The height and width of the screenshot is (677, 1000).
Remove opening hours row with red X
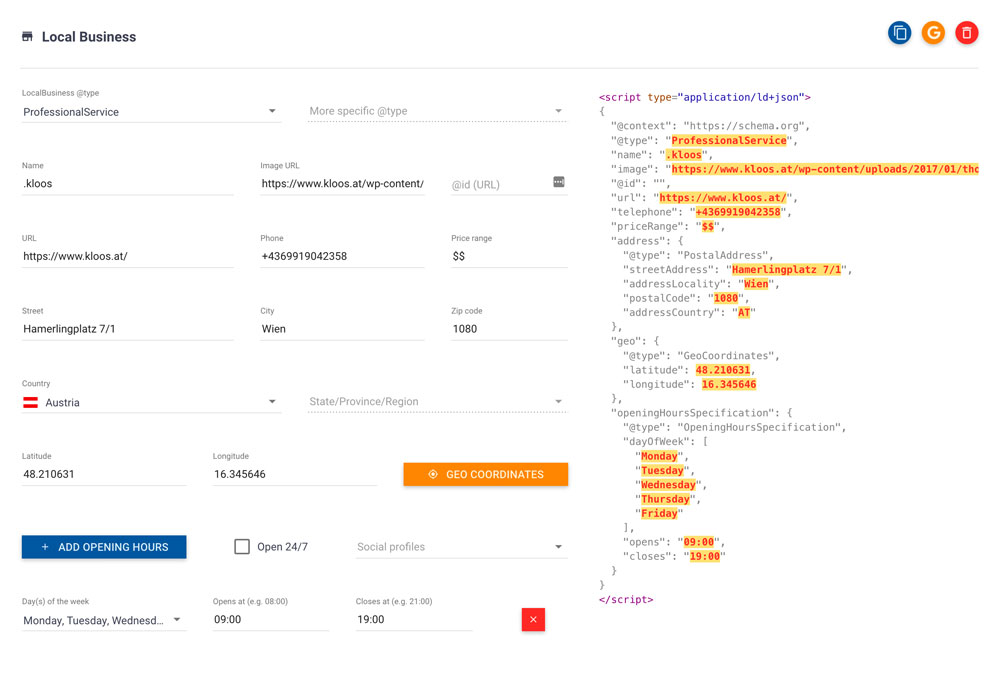533,619
